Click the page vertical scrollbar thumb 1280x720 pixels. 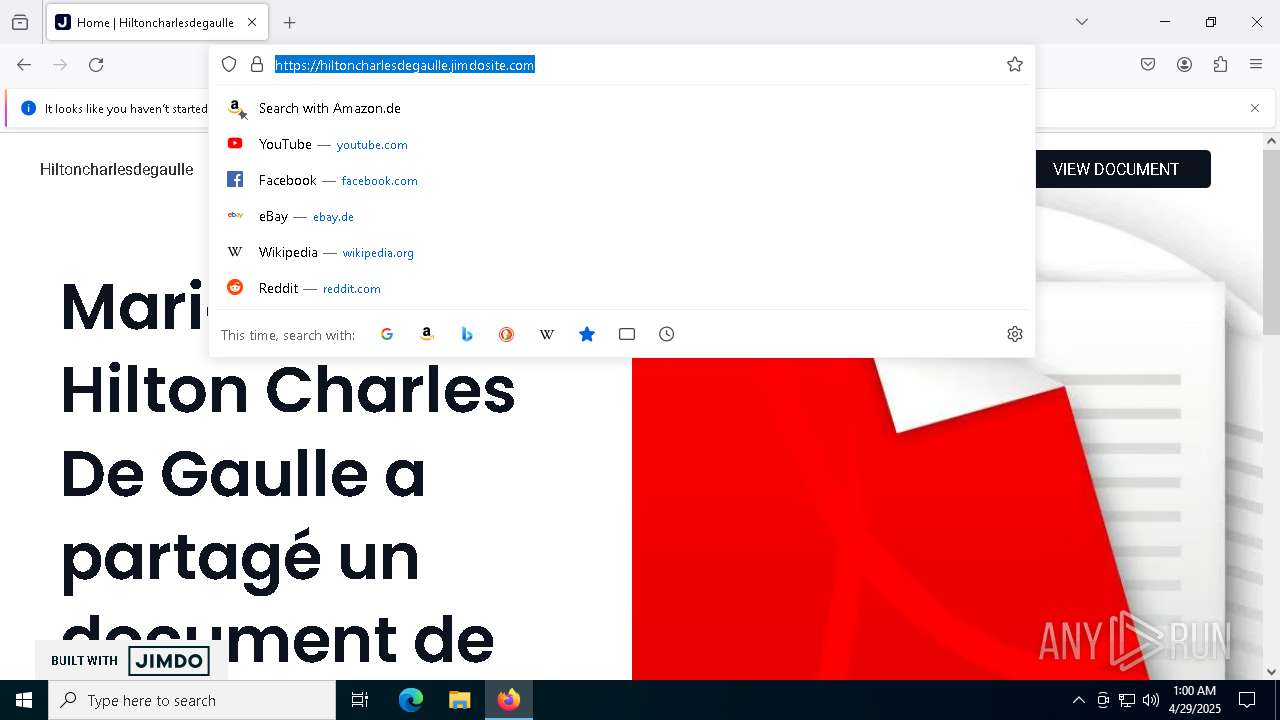tap(1271, 242)
